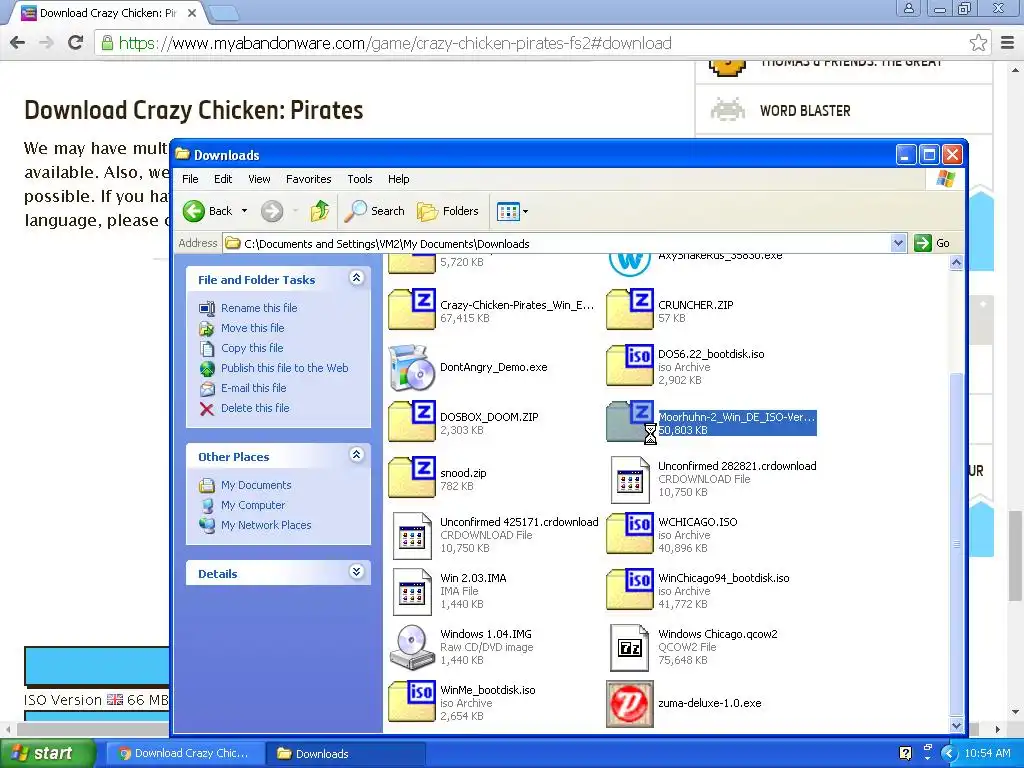Viewport: 1024px width, 768px height.
Task: Open the Views dropdown arrow
Action: click(x=525, y=212)
